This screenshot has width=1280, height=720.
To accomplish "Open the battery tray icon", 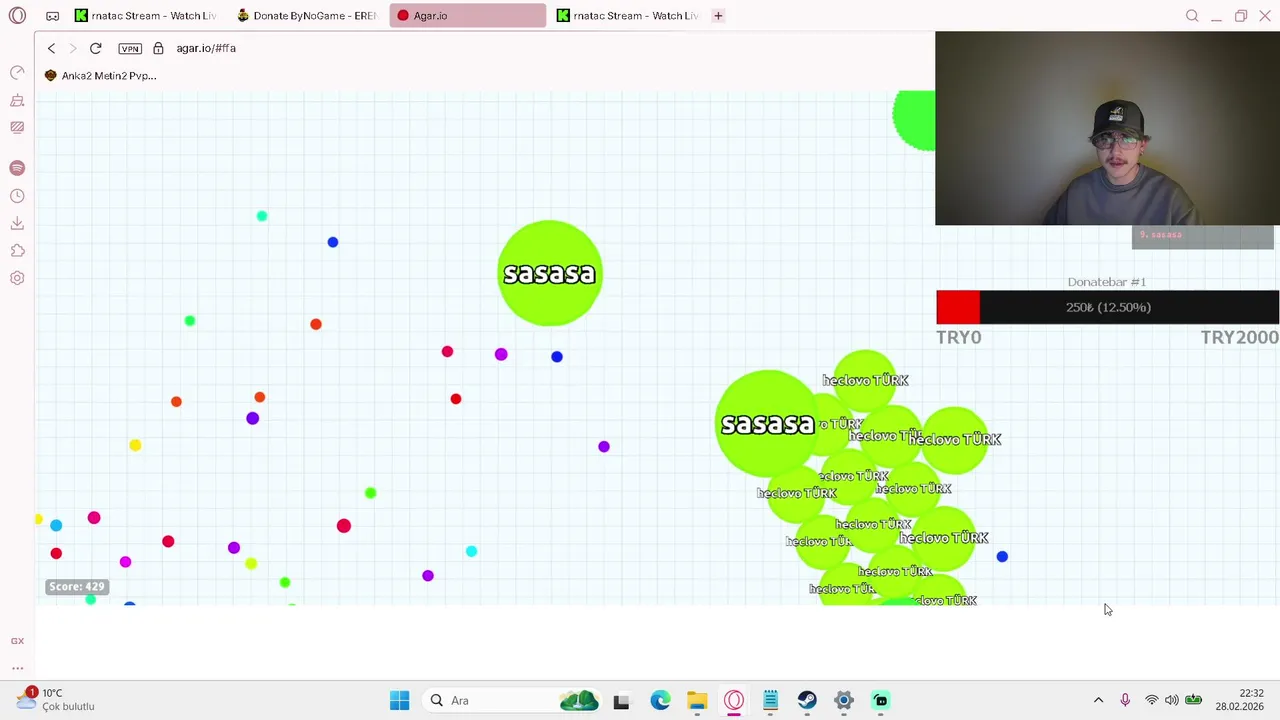I will [x=1193, y=700].
